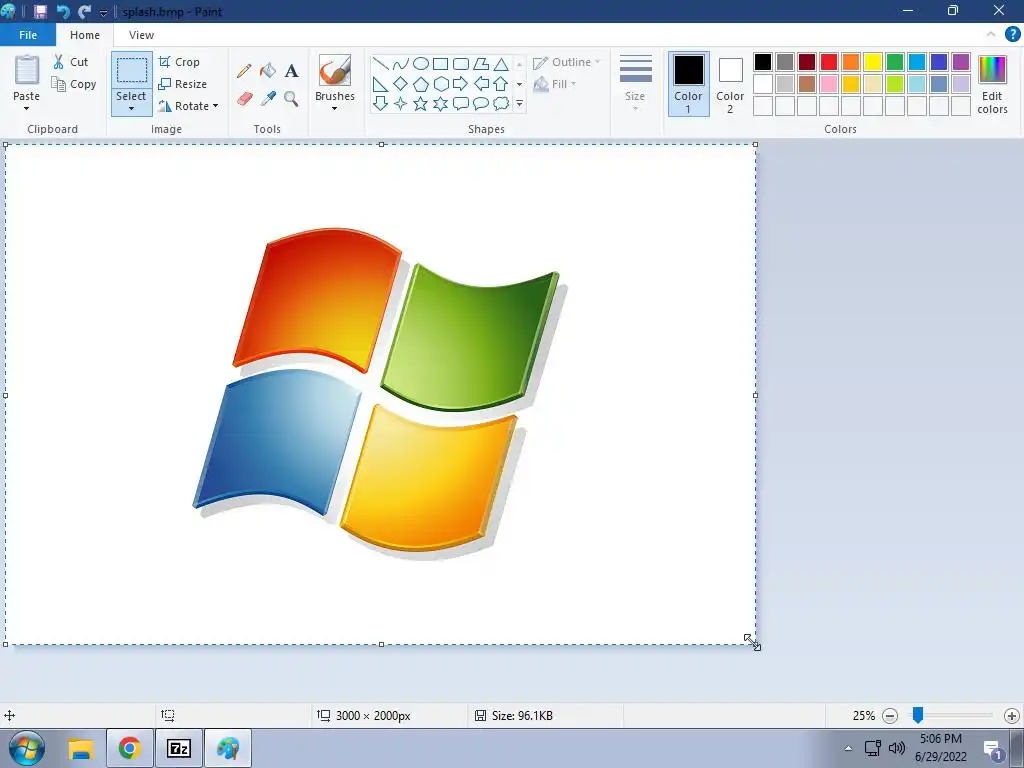
Task: Click the rectangular Select tool button
Action: pos(131,71)
